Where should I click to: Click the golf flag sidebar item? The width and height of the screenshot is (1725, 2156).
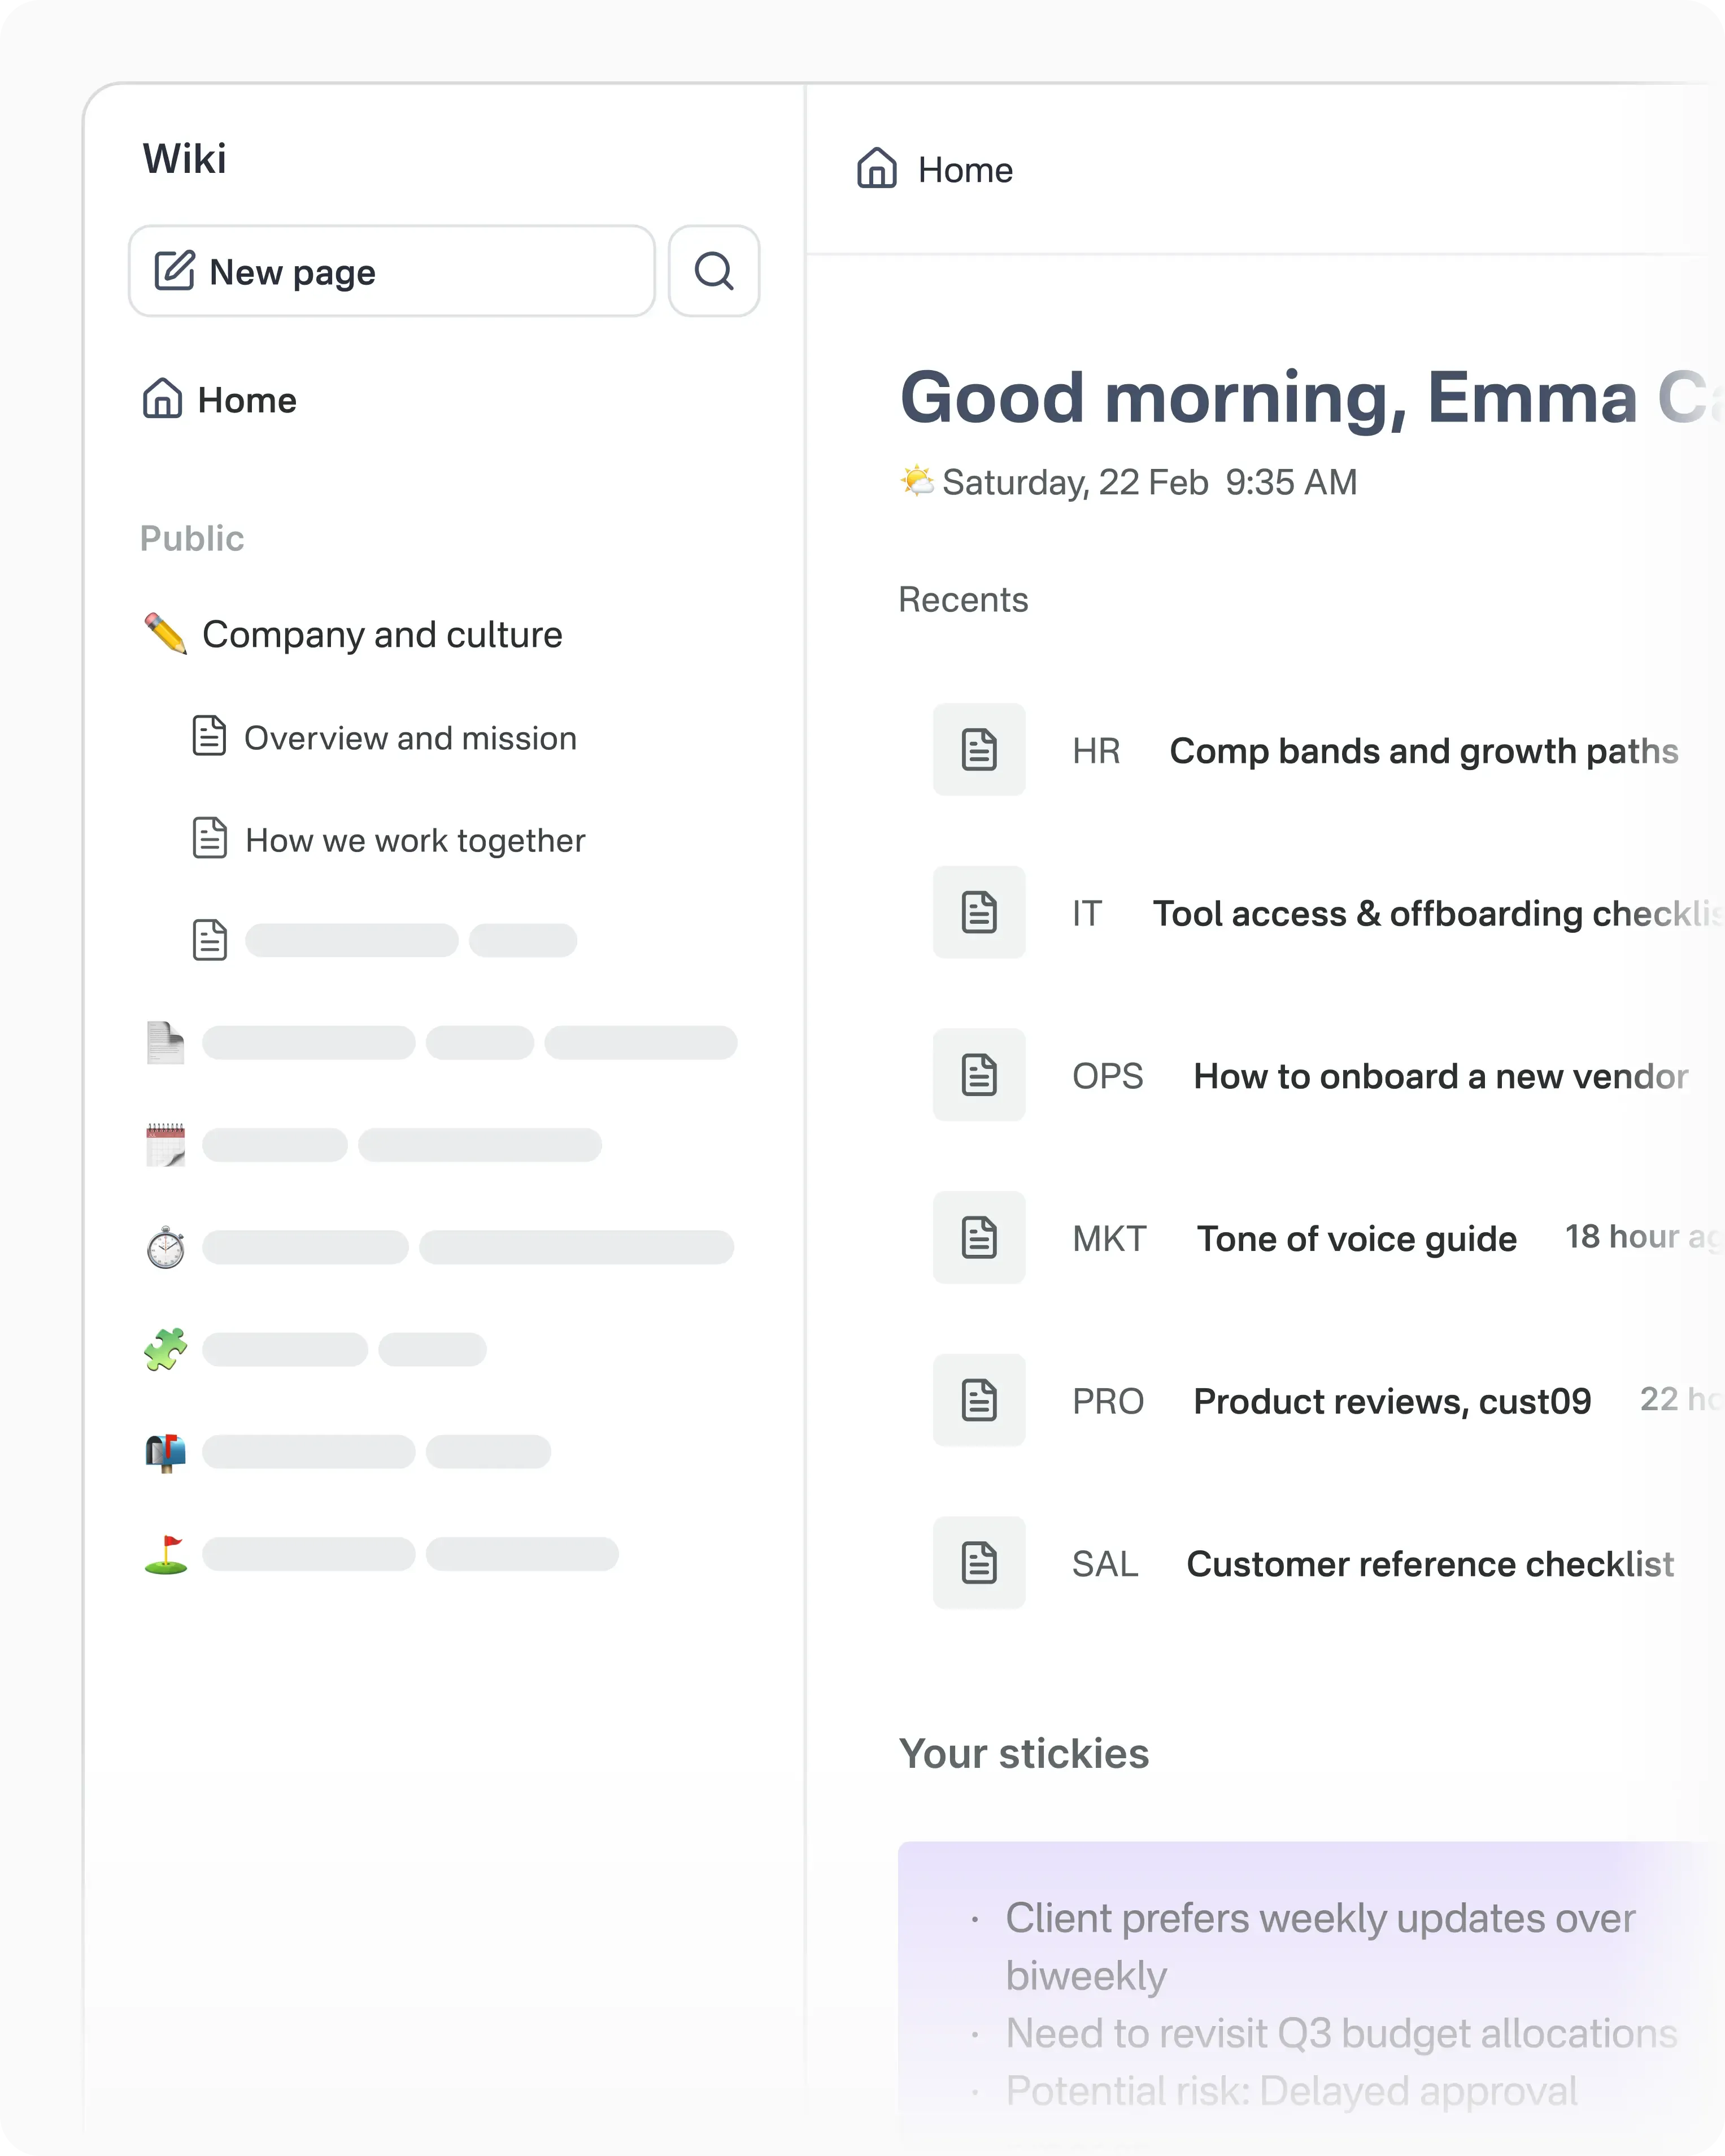coord(165,1554)
